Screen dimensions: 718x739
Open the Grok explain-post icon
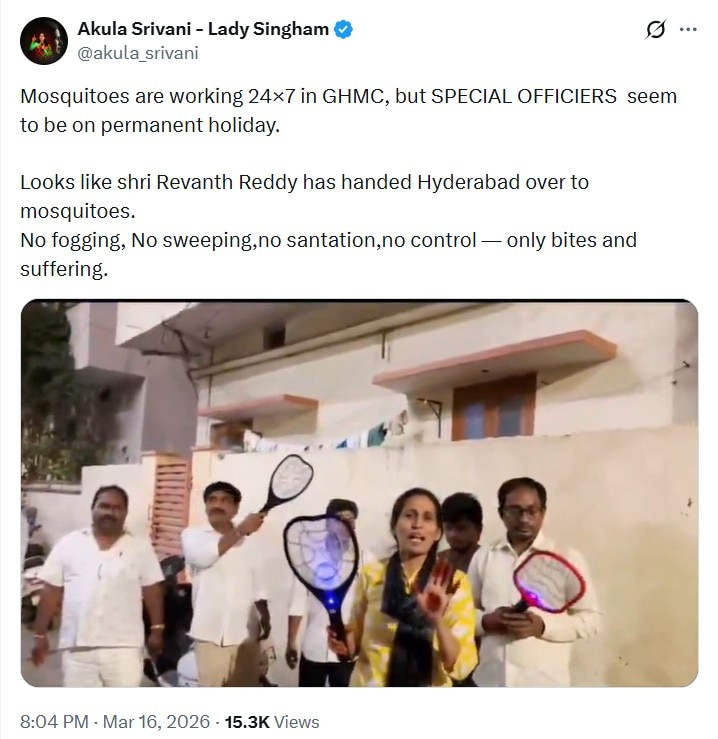656,30
